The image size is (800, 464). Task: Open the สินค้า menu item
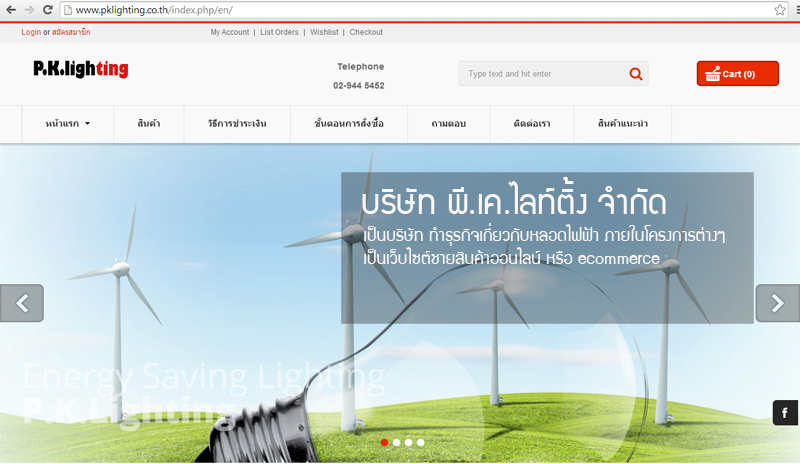[148, 124]
